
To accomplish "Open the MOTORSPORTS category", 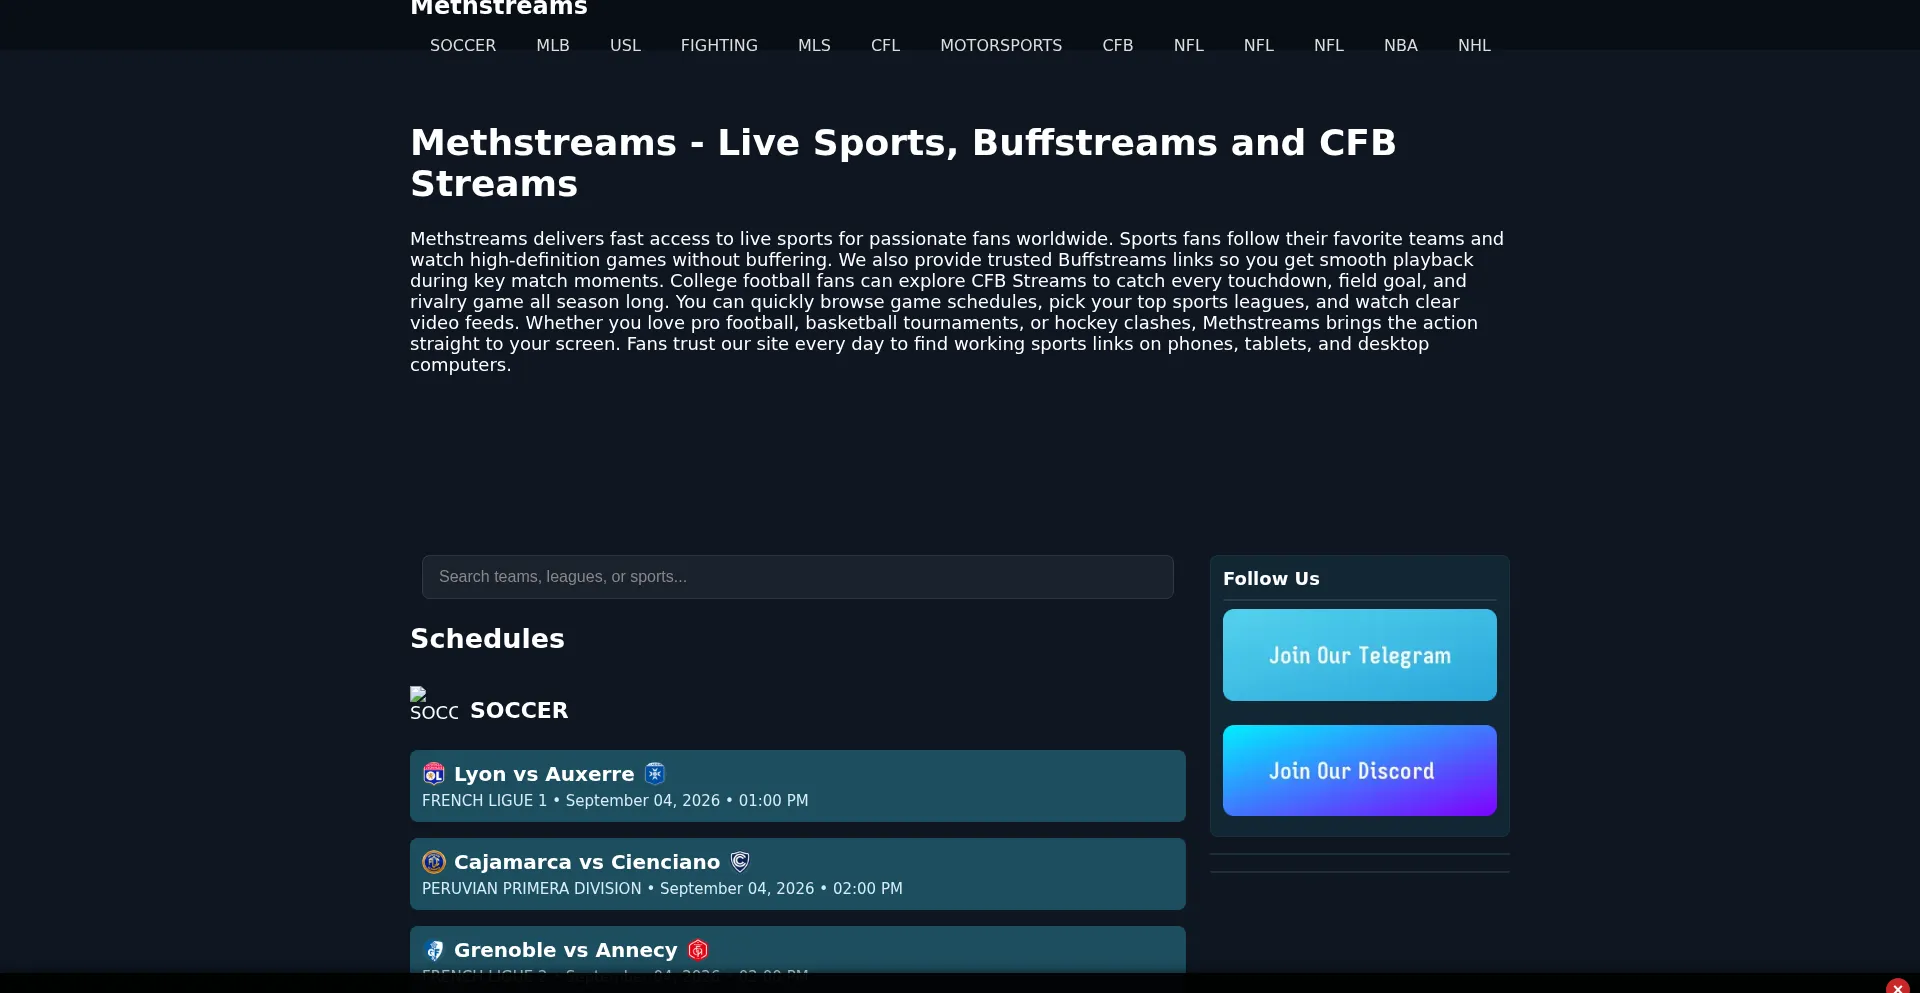I will point(1001,46).
